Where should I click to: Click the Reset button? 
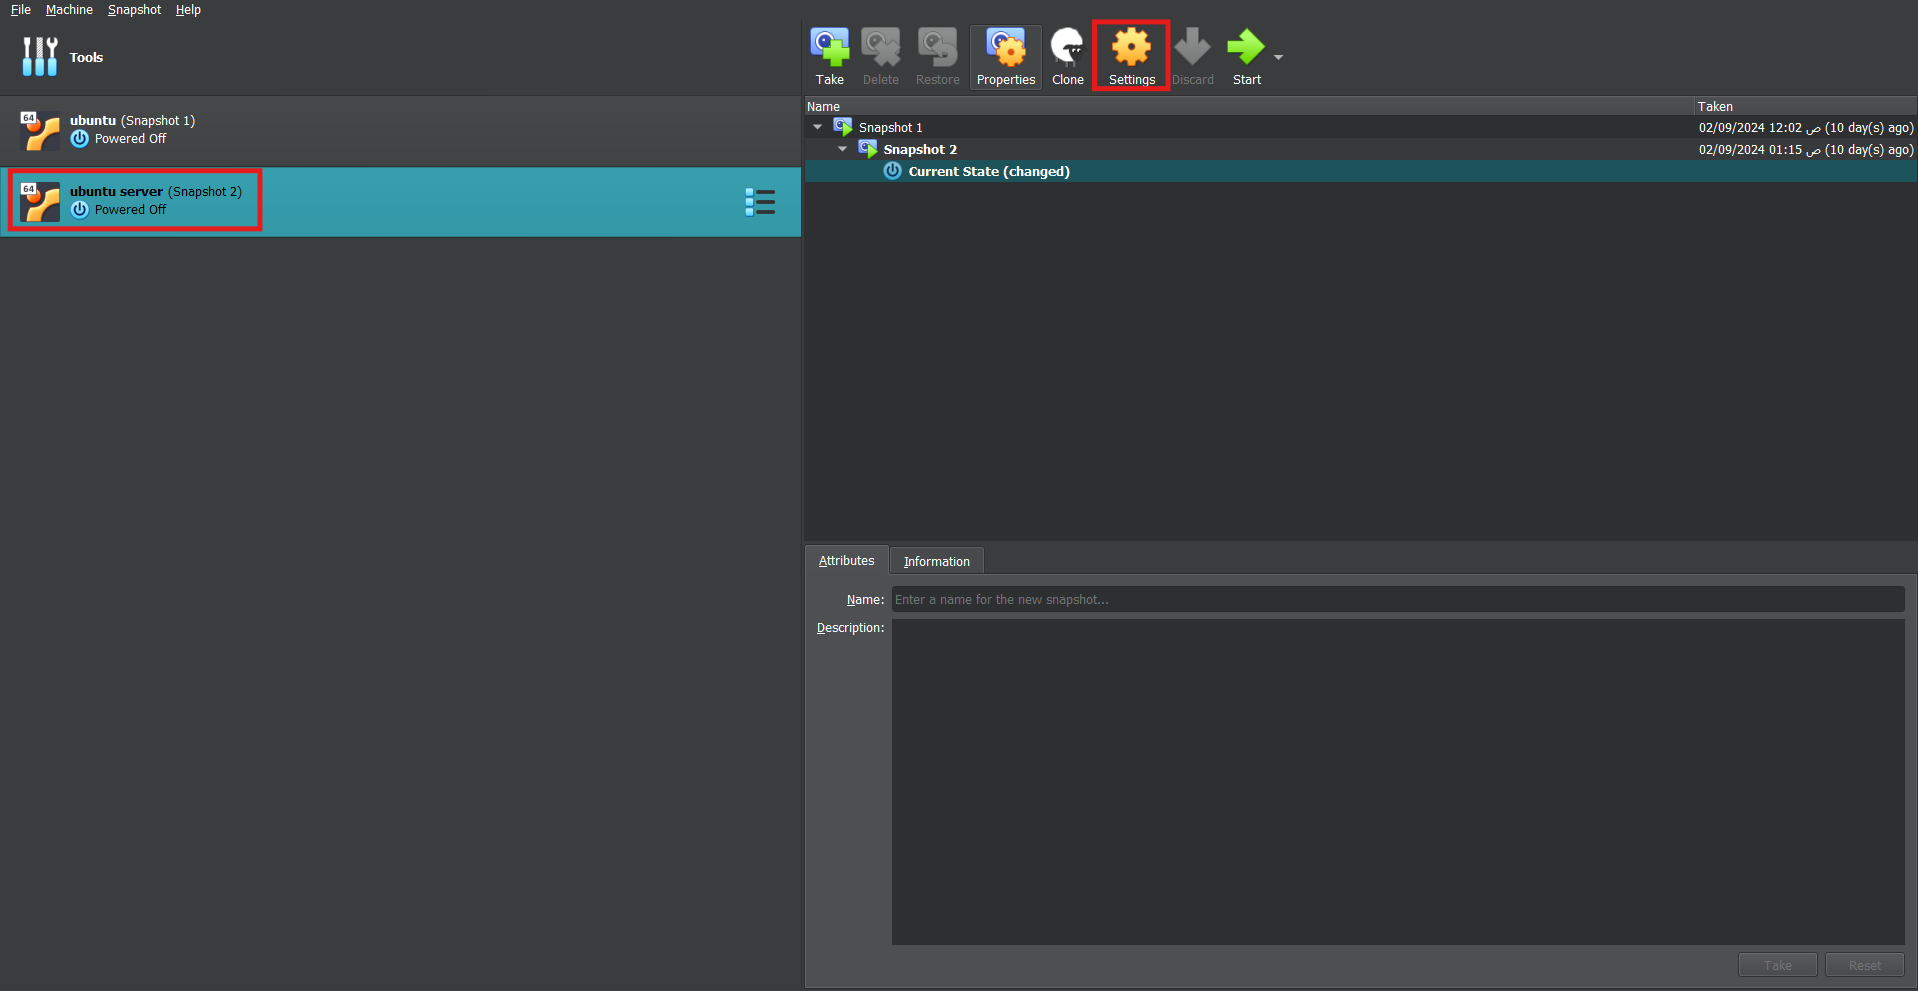tap(1864, 965)
